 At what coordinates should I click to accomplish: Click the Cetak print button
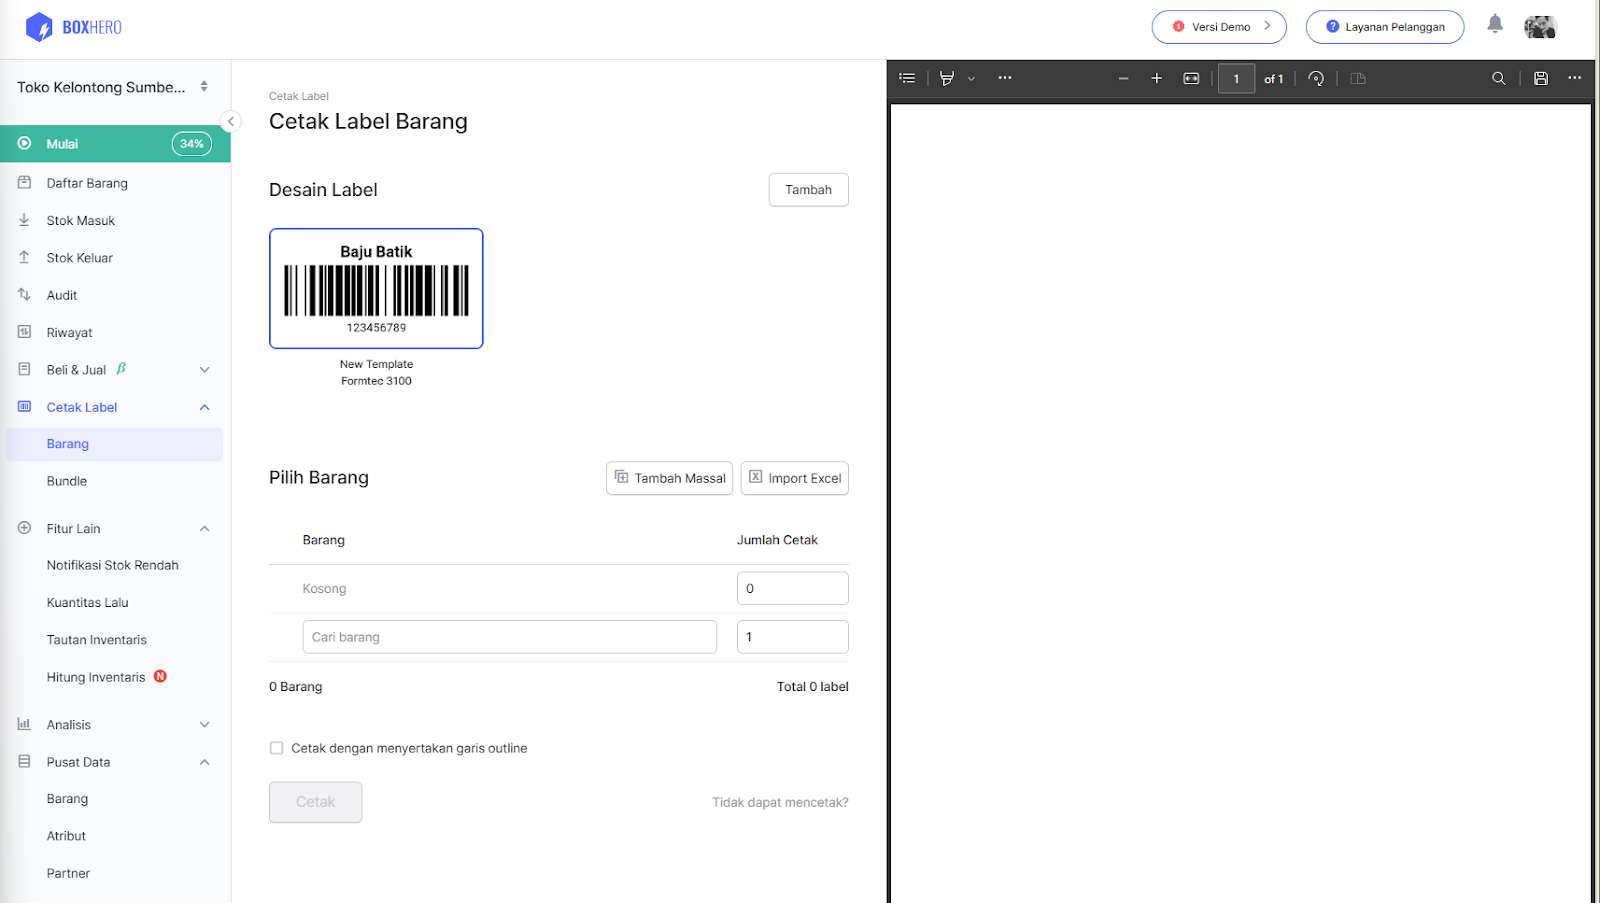(315, 802)
